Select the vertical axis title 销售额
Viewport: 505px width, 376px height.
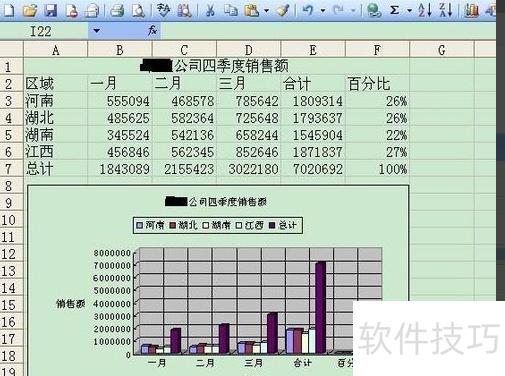(x=71, y=304)
